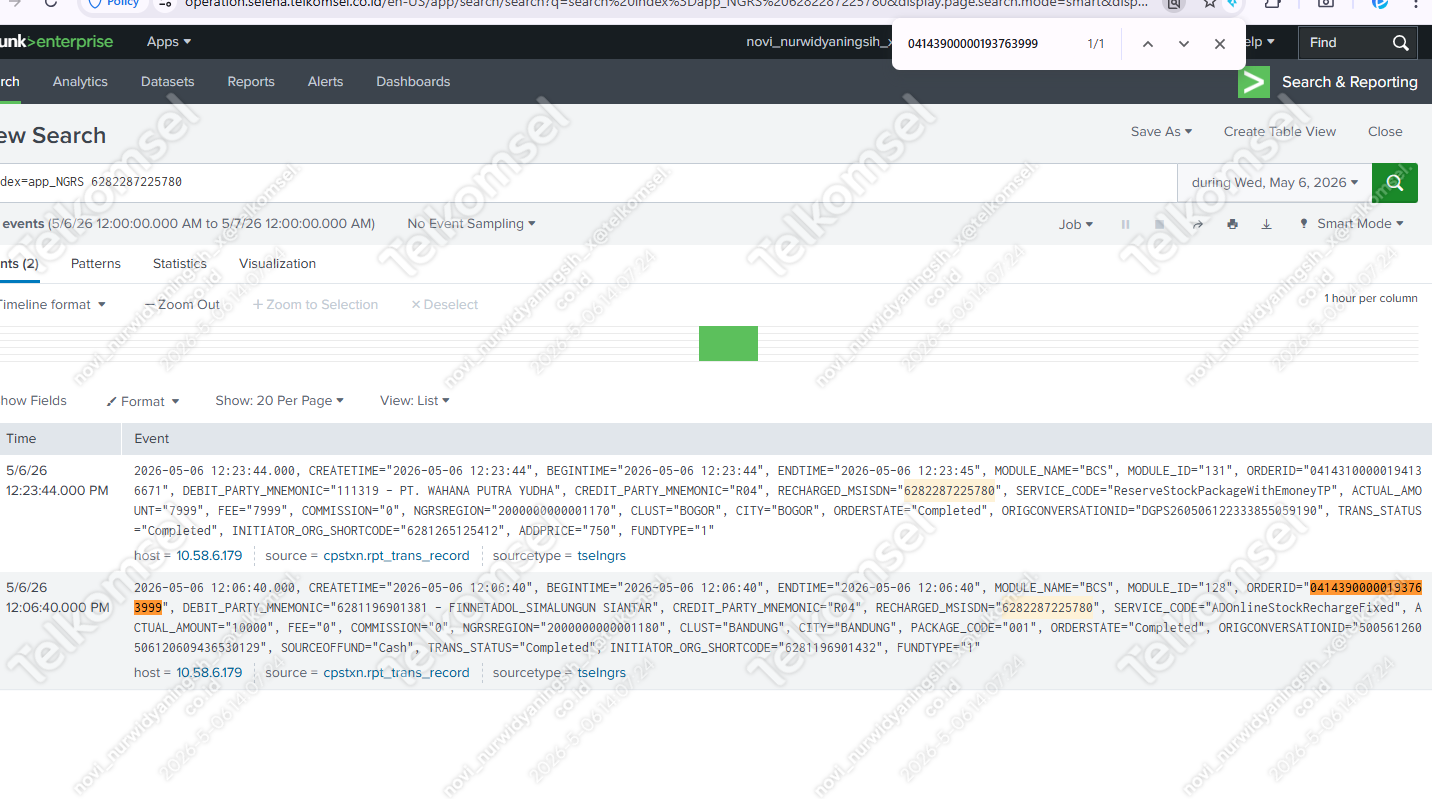Open the Analytics menu
This screenshot has width=1432, height=799.
(x=80, y=82)
